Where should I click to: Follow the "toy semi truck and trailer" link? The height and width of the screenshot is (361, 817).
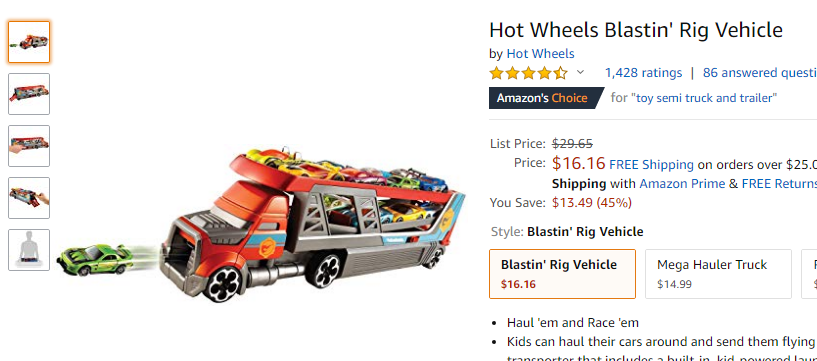pos(703,98)
